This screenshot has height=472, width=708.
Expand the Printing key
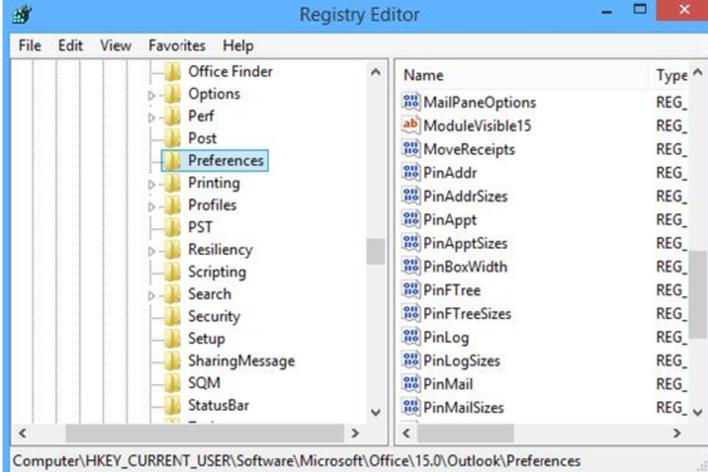tap(152, 184)
